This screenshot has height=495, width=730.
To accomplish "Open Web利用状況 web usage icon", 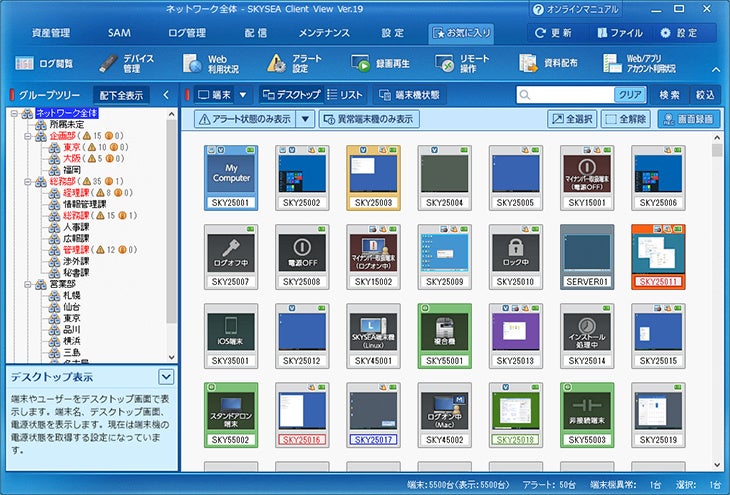I will click(x=208, y=63).
